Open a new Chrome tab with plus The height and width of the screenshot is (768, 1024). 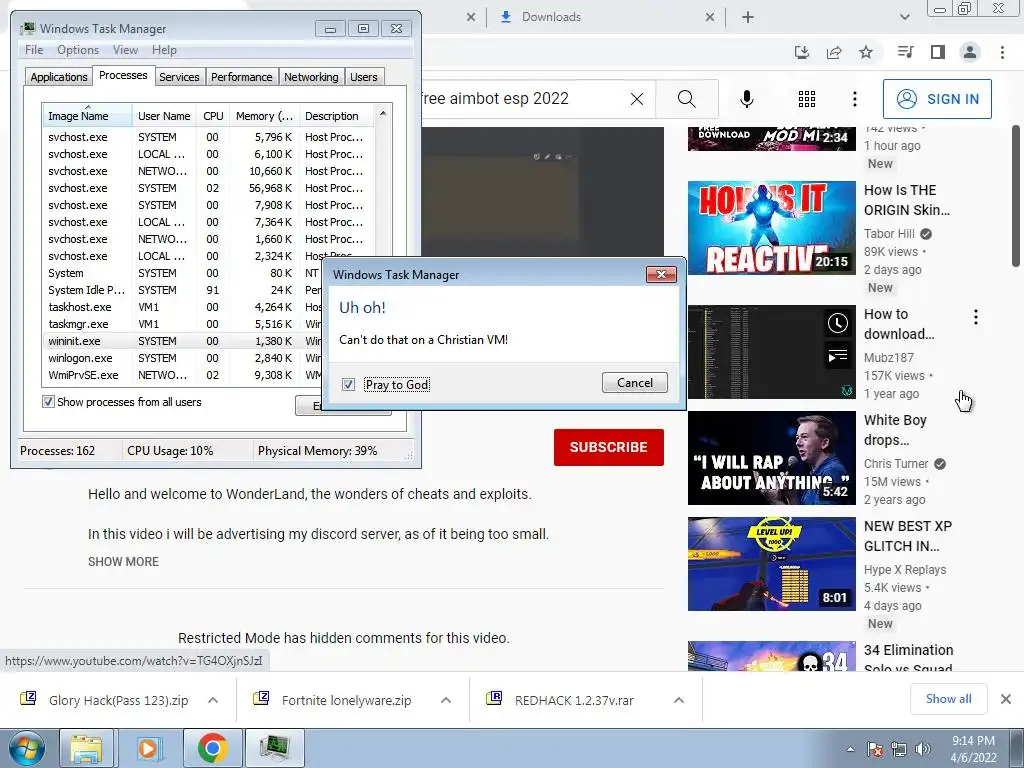pyautogui.click(x=748, y=18)
